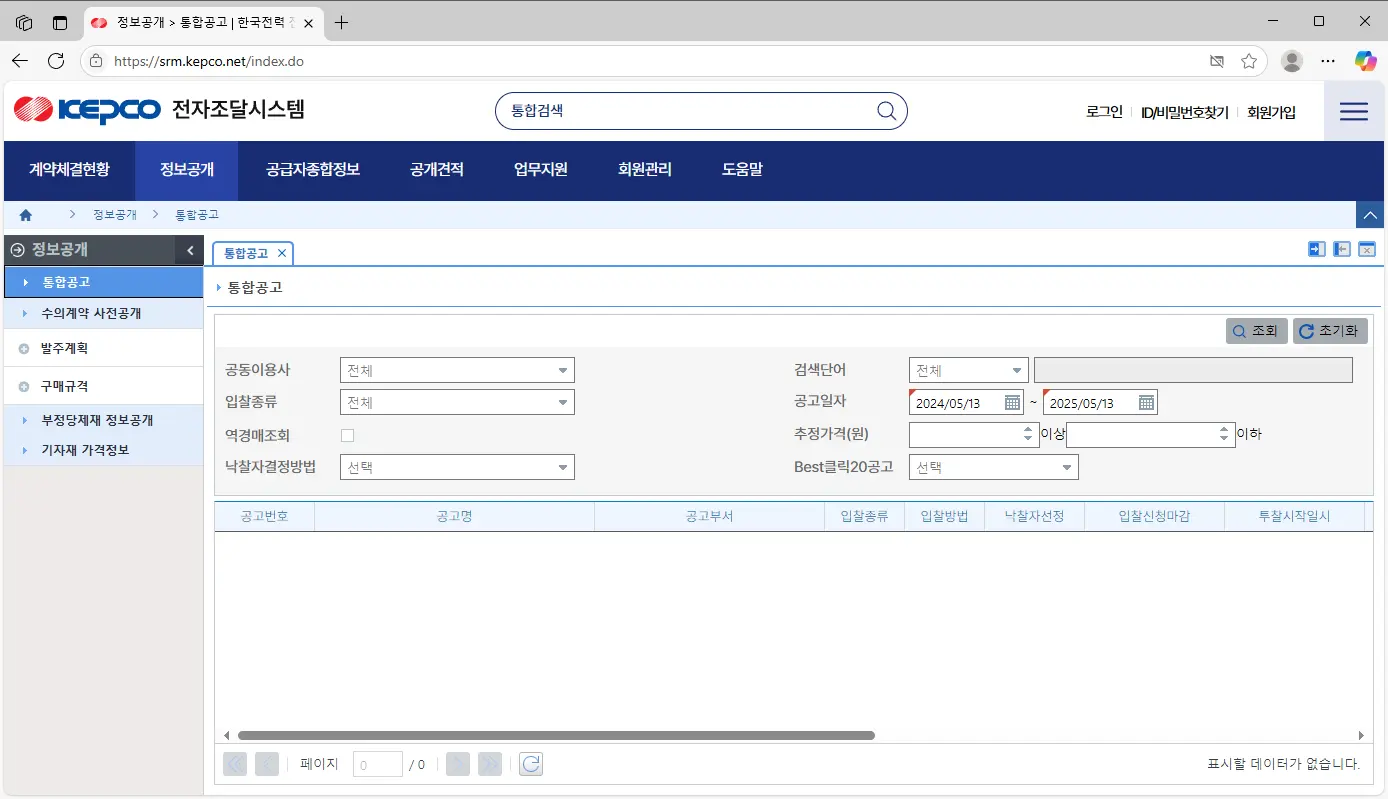Screen dimensions: 1388x799
Task: Click the first blue tab-layout icon
Action: point(1317,249)
